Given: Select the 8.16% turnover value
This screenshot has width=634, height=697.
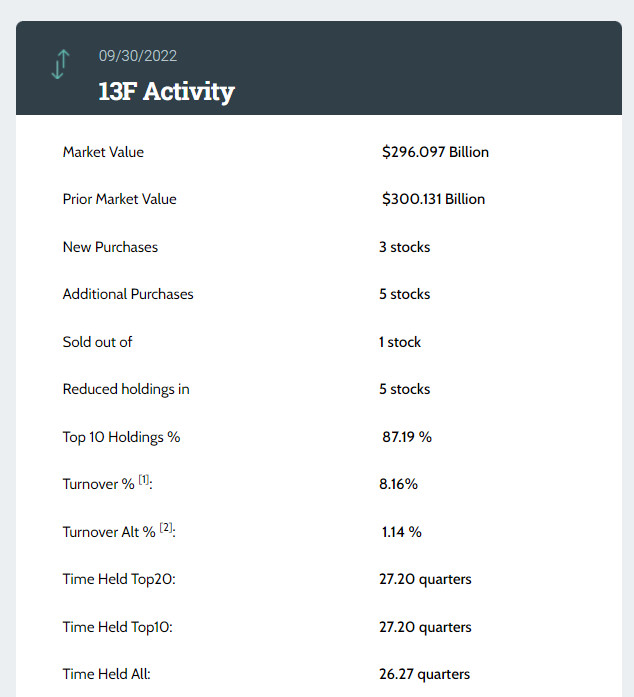Looking at the screenshot, I should (x=398, y=484).
